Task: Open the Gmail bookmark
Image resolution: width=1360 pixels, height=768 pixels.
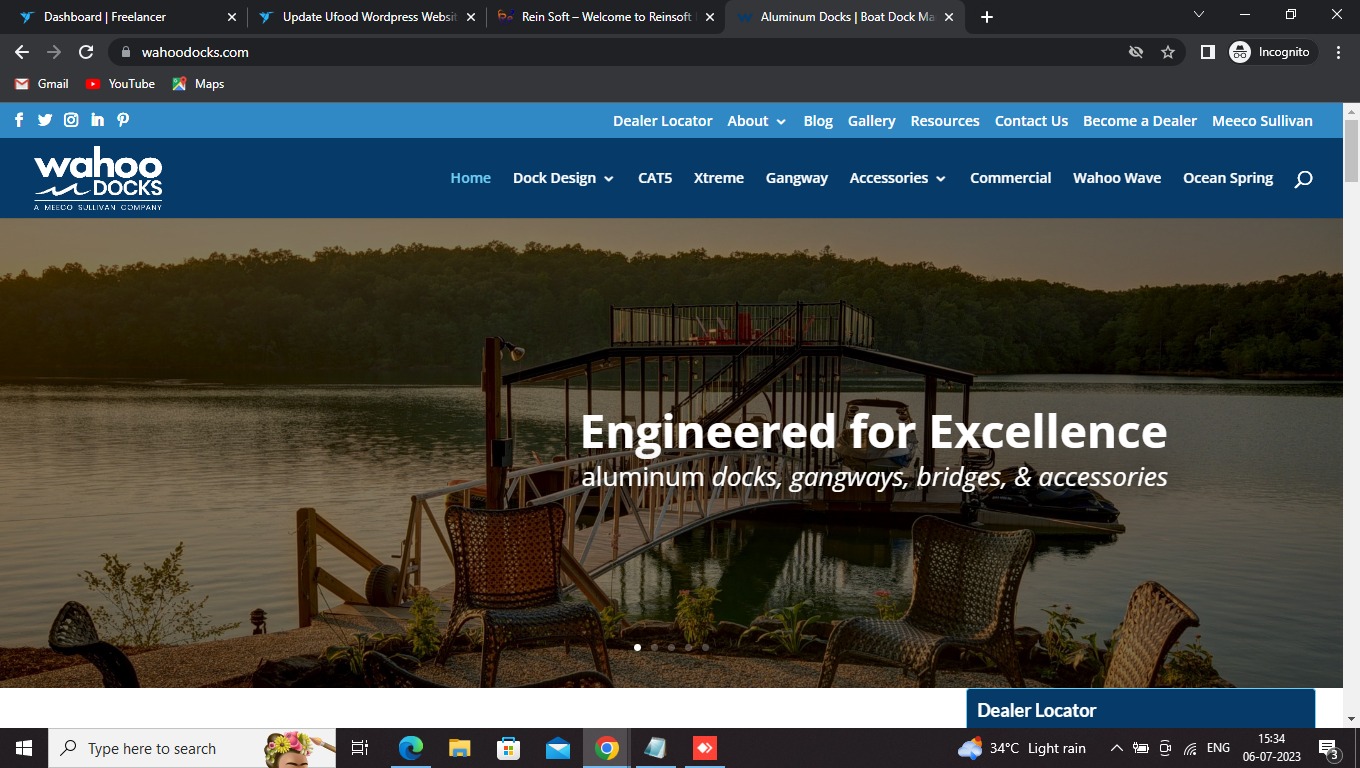Action: pos(42,84)
